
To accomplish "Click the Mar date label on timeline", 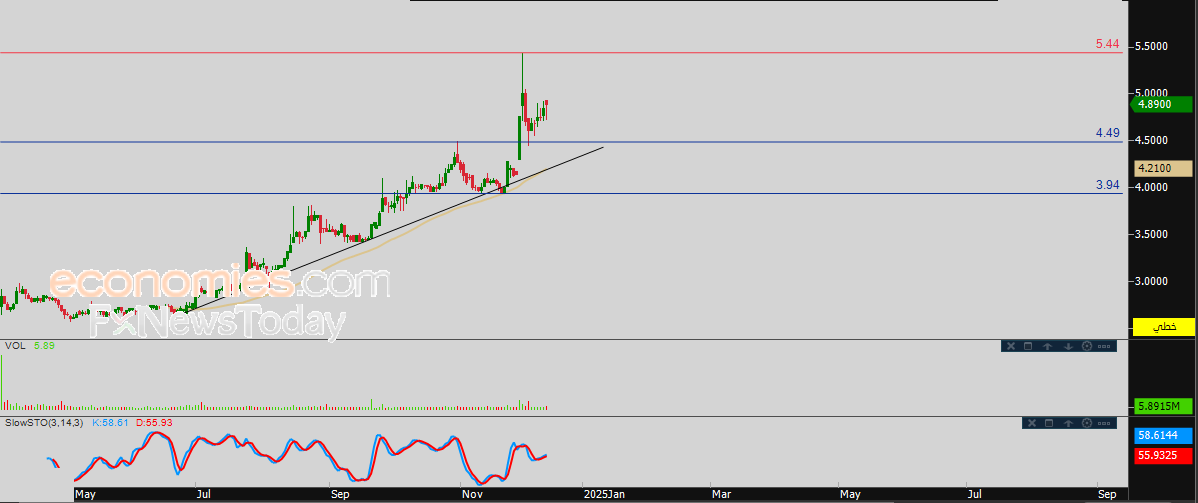I will [x=722, y=495].
